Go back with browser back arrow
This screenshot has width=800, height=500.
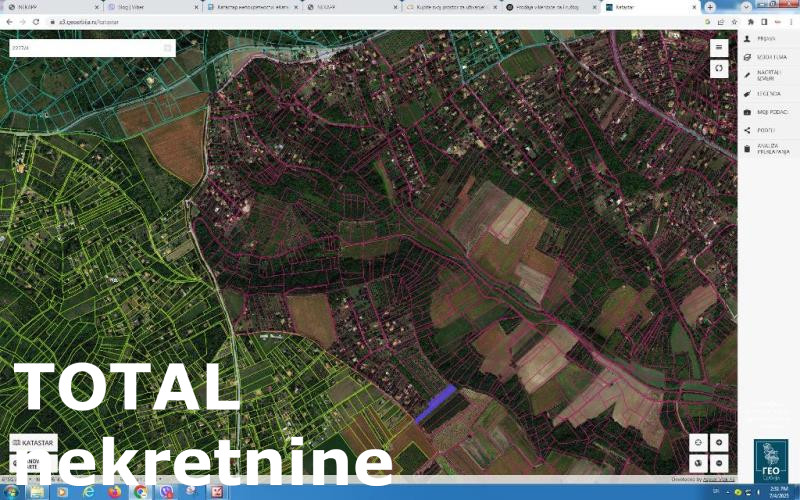click(9, 22)
